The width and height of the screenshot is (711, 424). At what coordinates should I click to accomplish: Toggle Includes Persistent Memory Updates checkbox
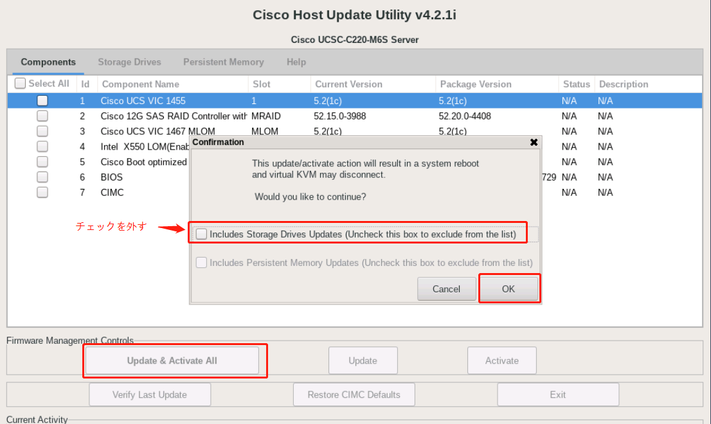coord(201,263)
